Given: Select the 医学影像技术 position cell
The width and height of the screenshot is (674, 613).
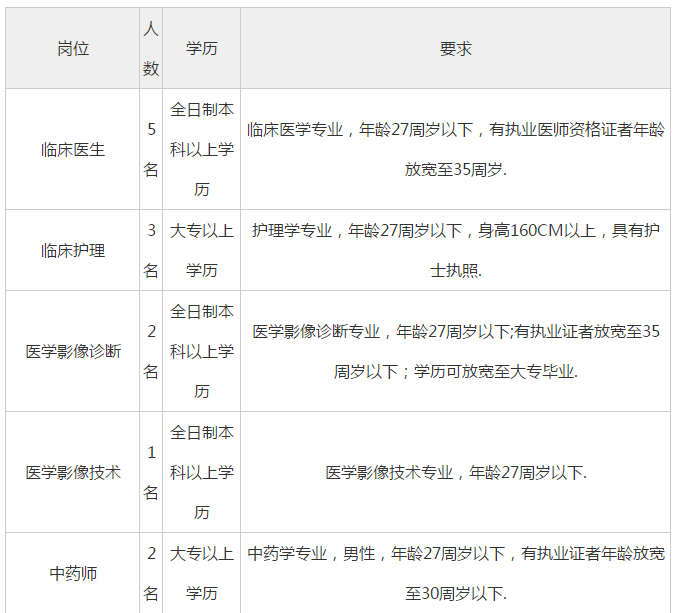Looking at the screenshot, I should (73, 472).
